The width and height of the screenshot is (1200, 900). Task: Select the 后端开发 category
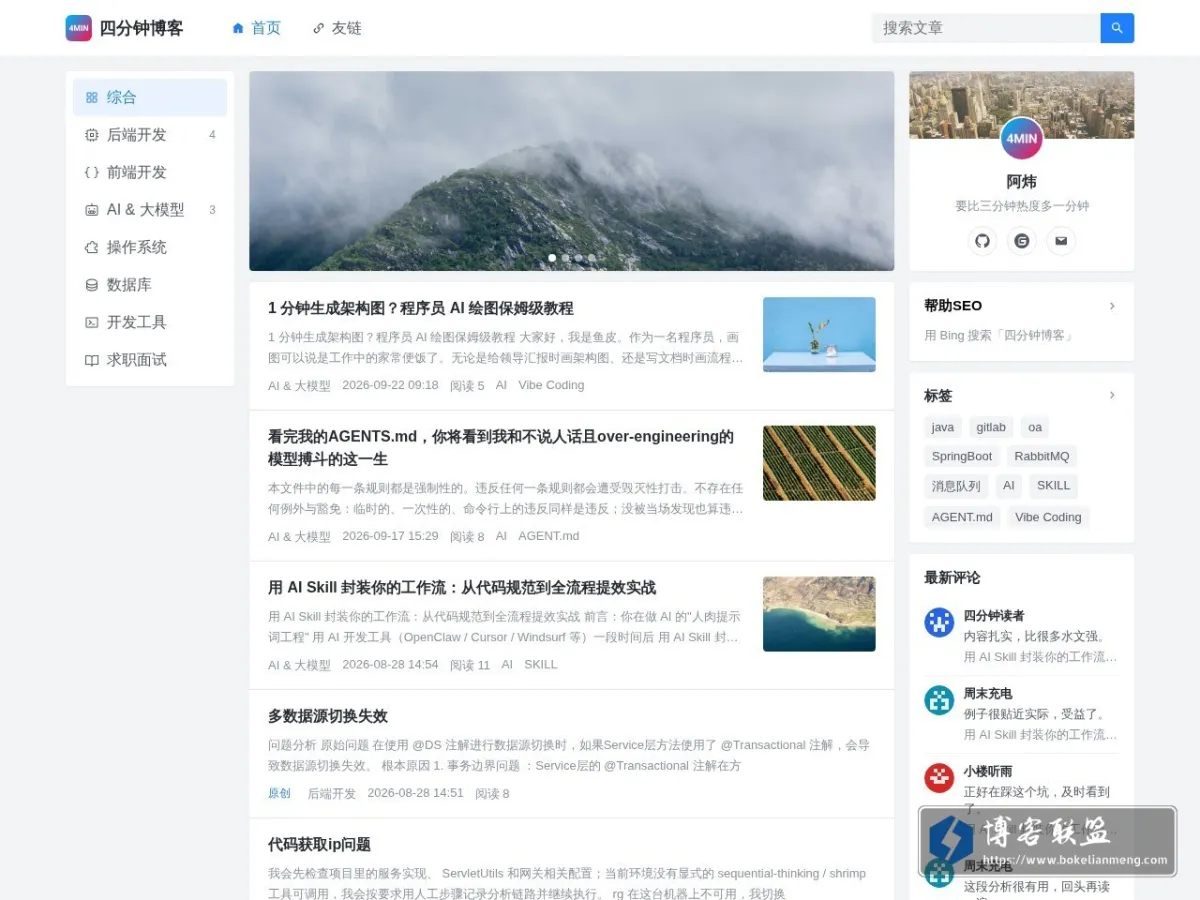150,135
